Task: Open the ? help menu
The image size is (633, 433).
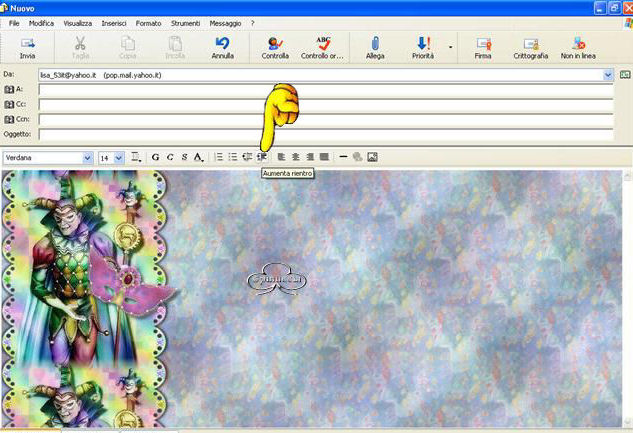Action: (252, 23)
